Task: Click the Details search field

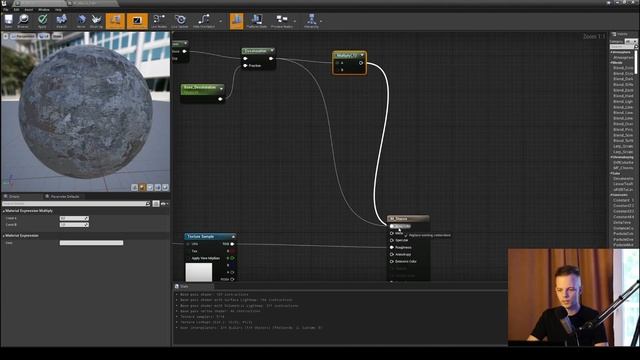Action: [x=76, y=203]
